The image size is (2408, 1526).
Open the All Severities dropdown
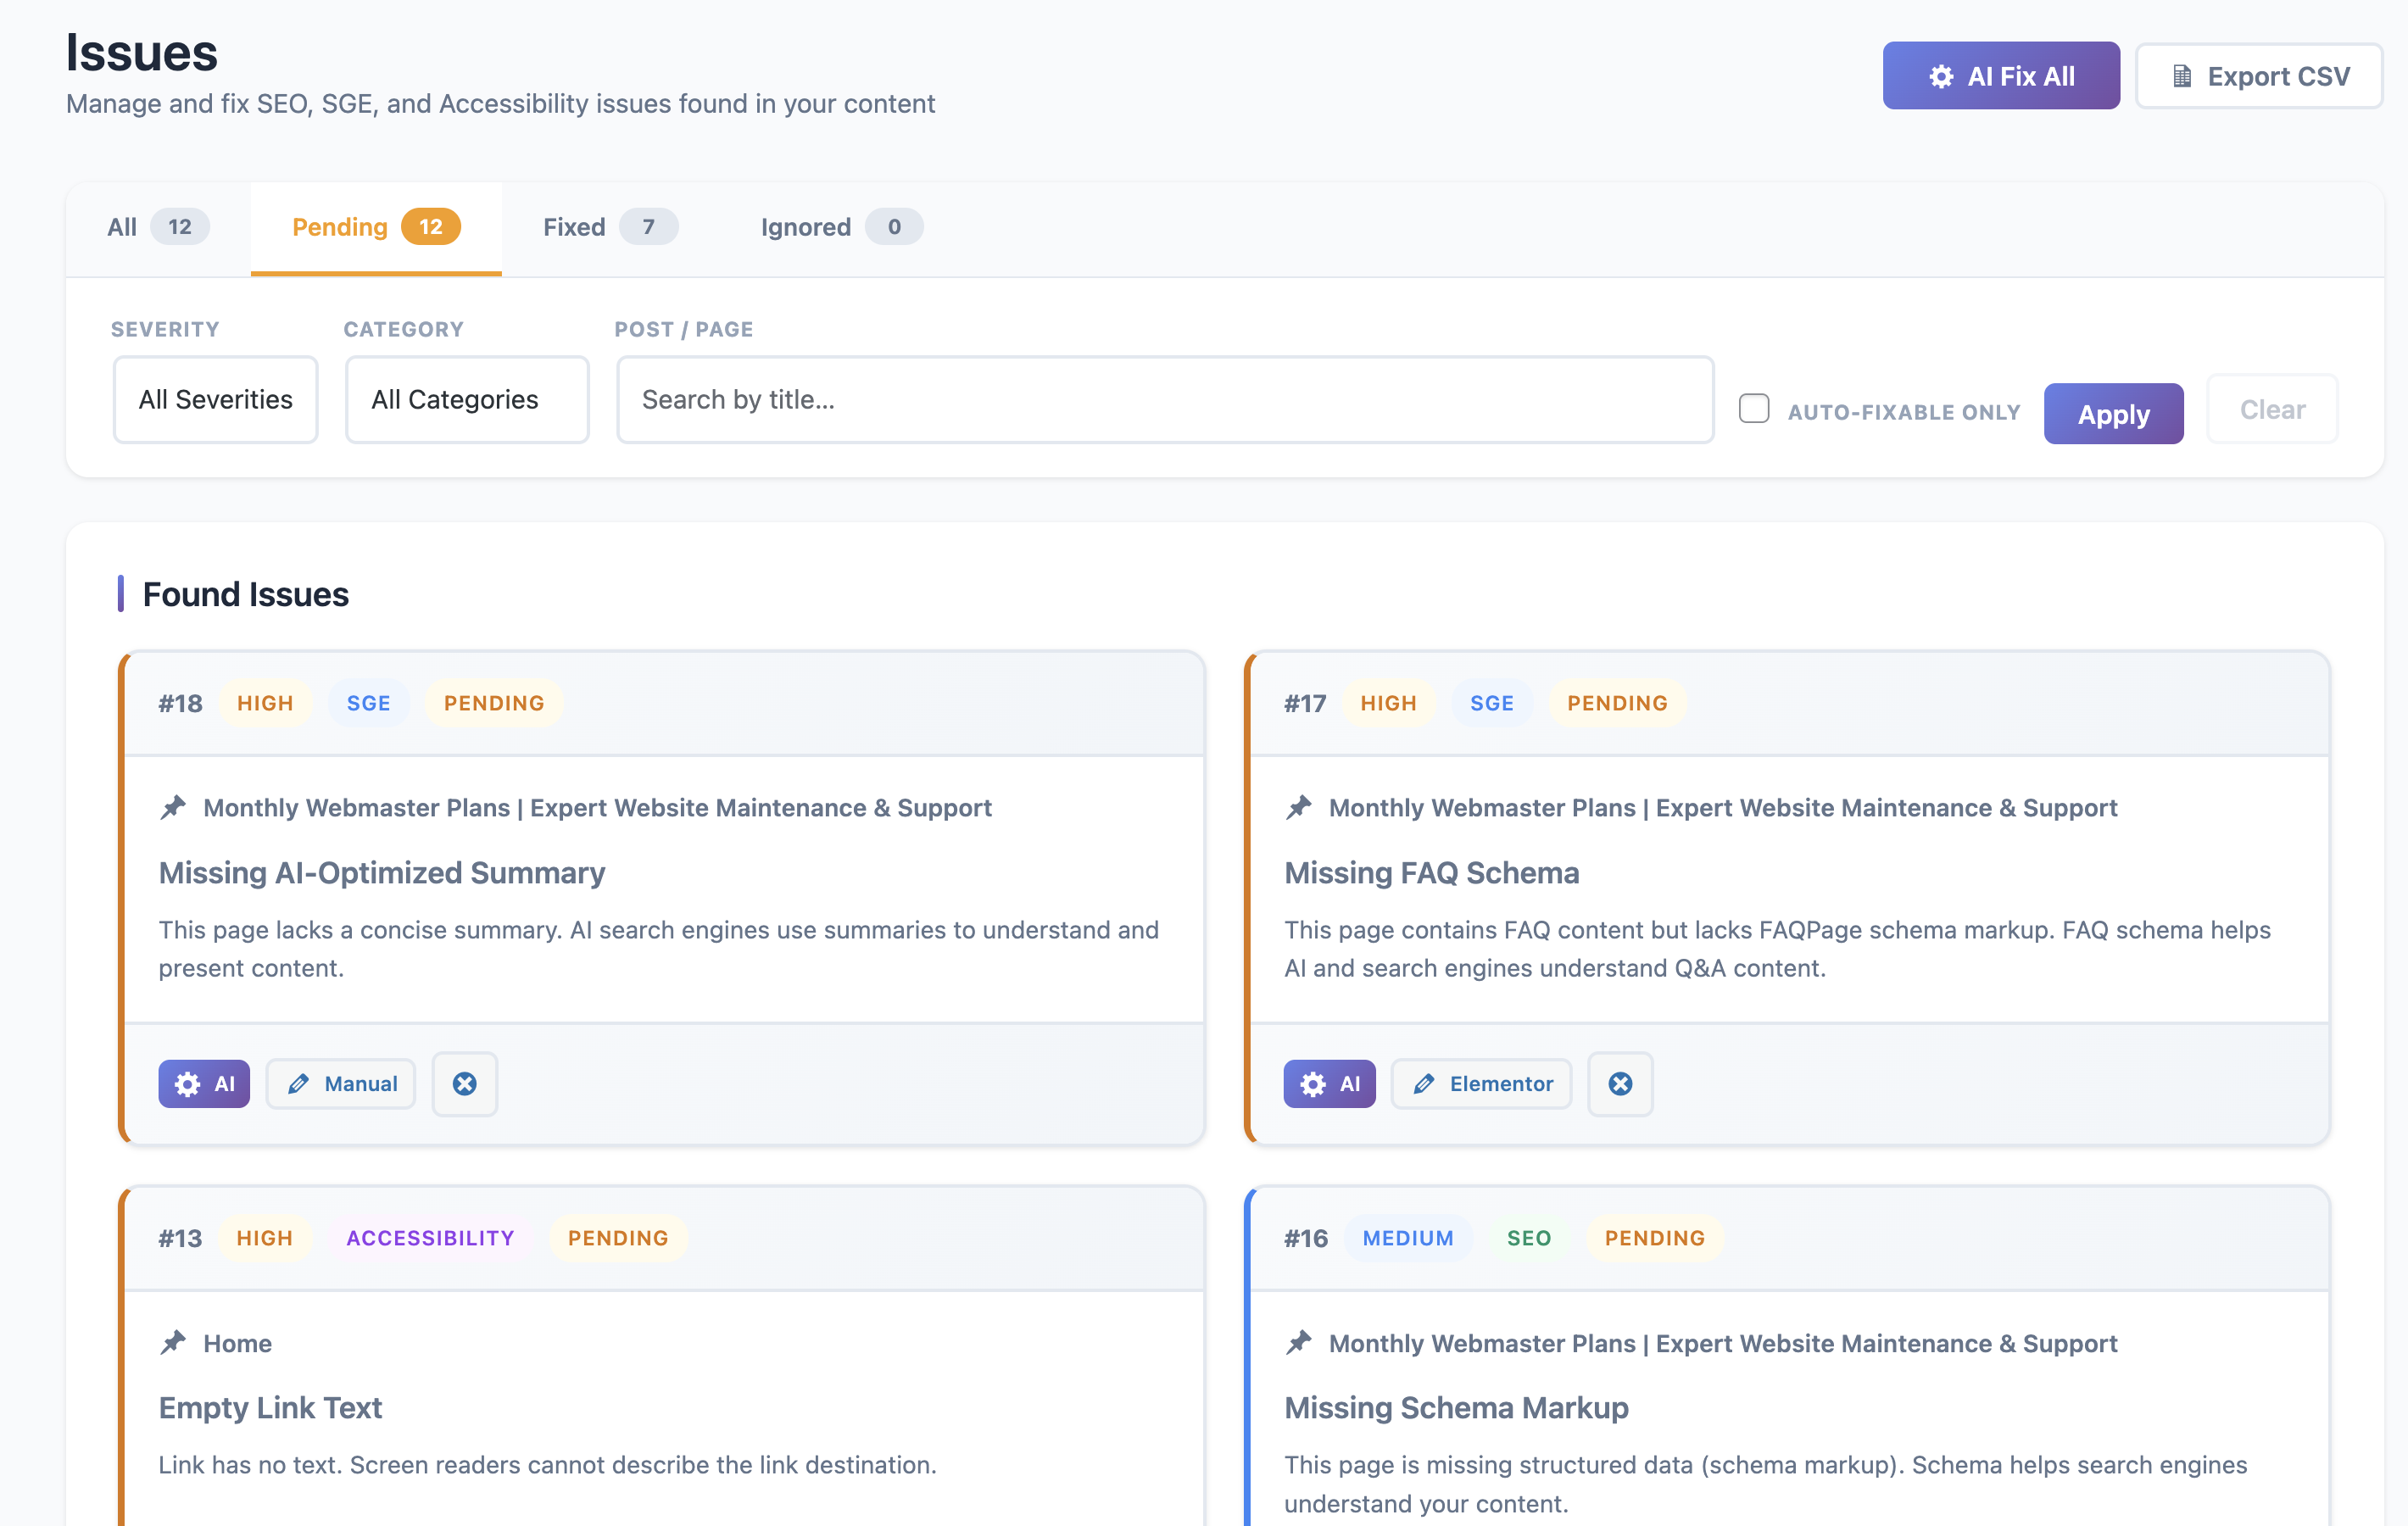point(216,400)
